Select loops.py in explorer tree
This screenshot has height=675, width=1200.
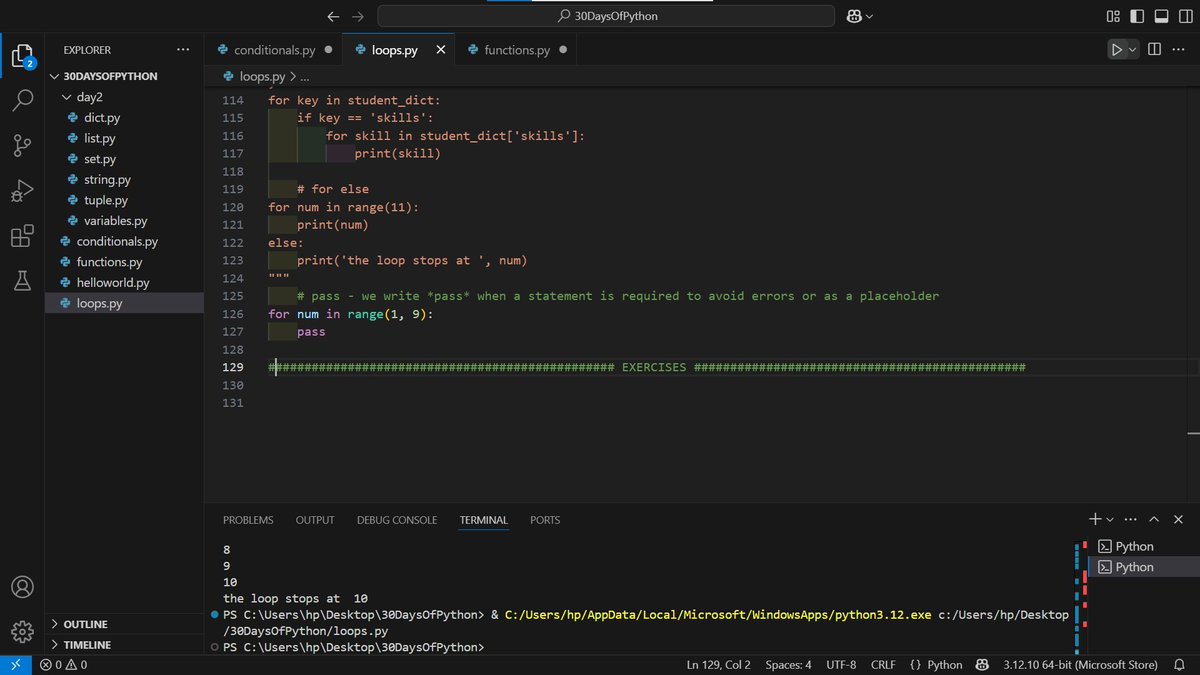coord(124,303)
